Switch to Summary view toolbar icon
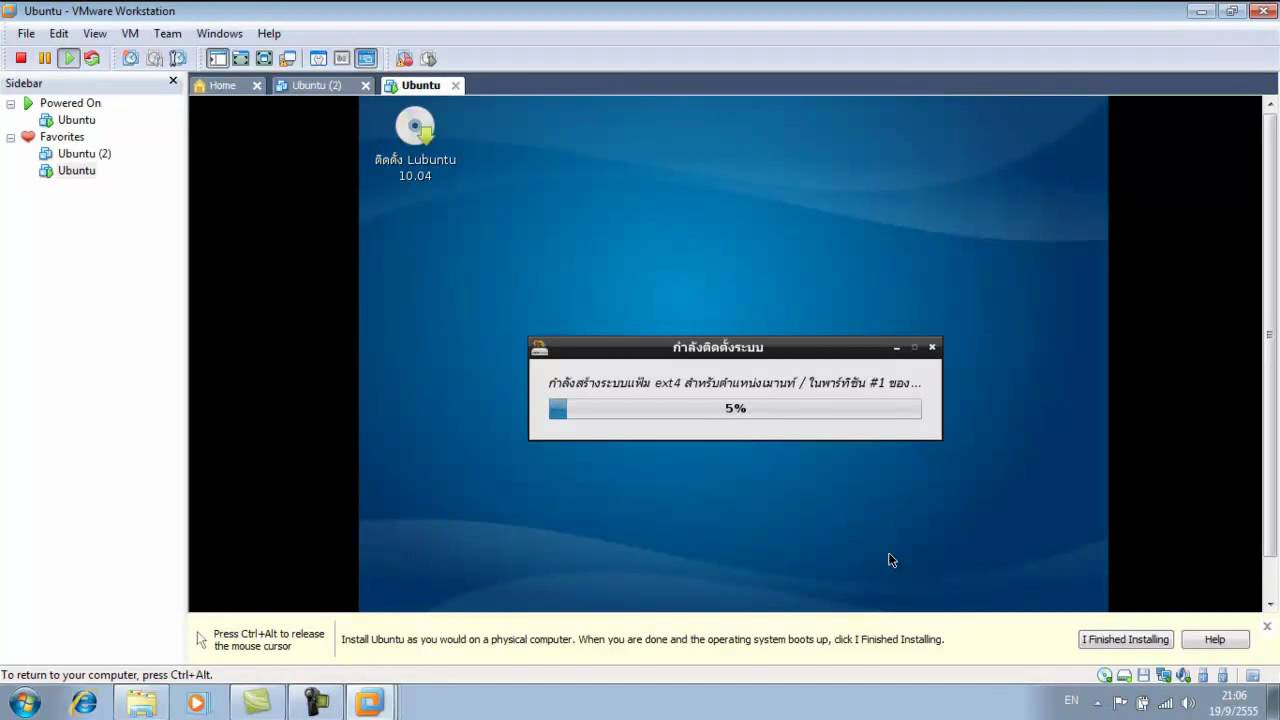The width and height of the screenshot is (1280, 720). [318, 58]
